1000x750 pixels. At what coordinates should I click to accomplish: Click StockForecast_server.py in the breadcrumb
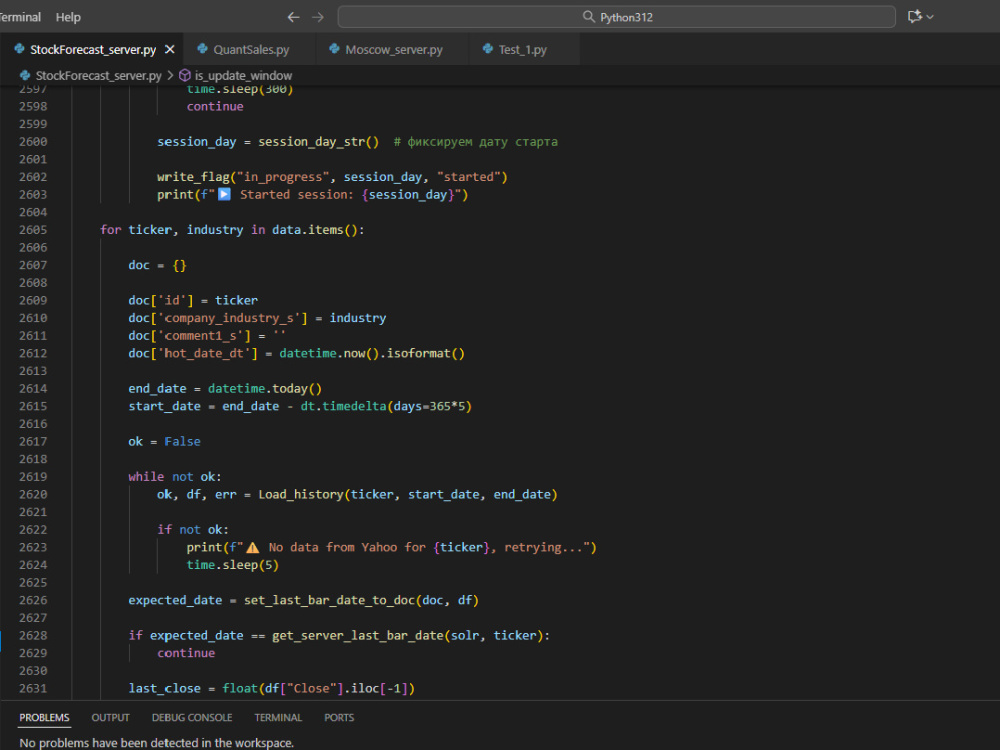pos(98,75)
